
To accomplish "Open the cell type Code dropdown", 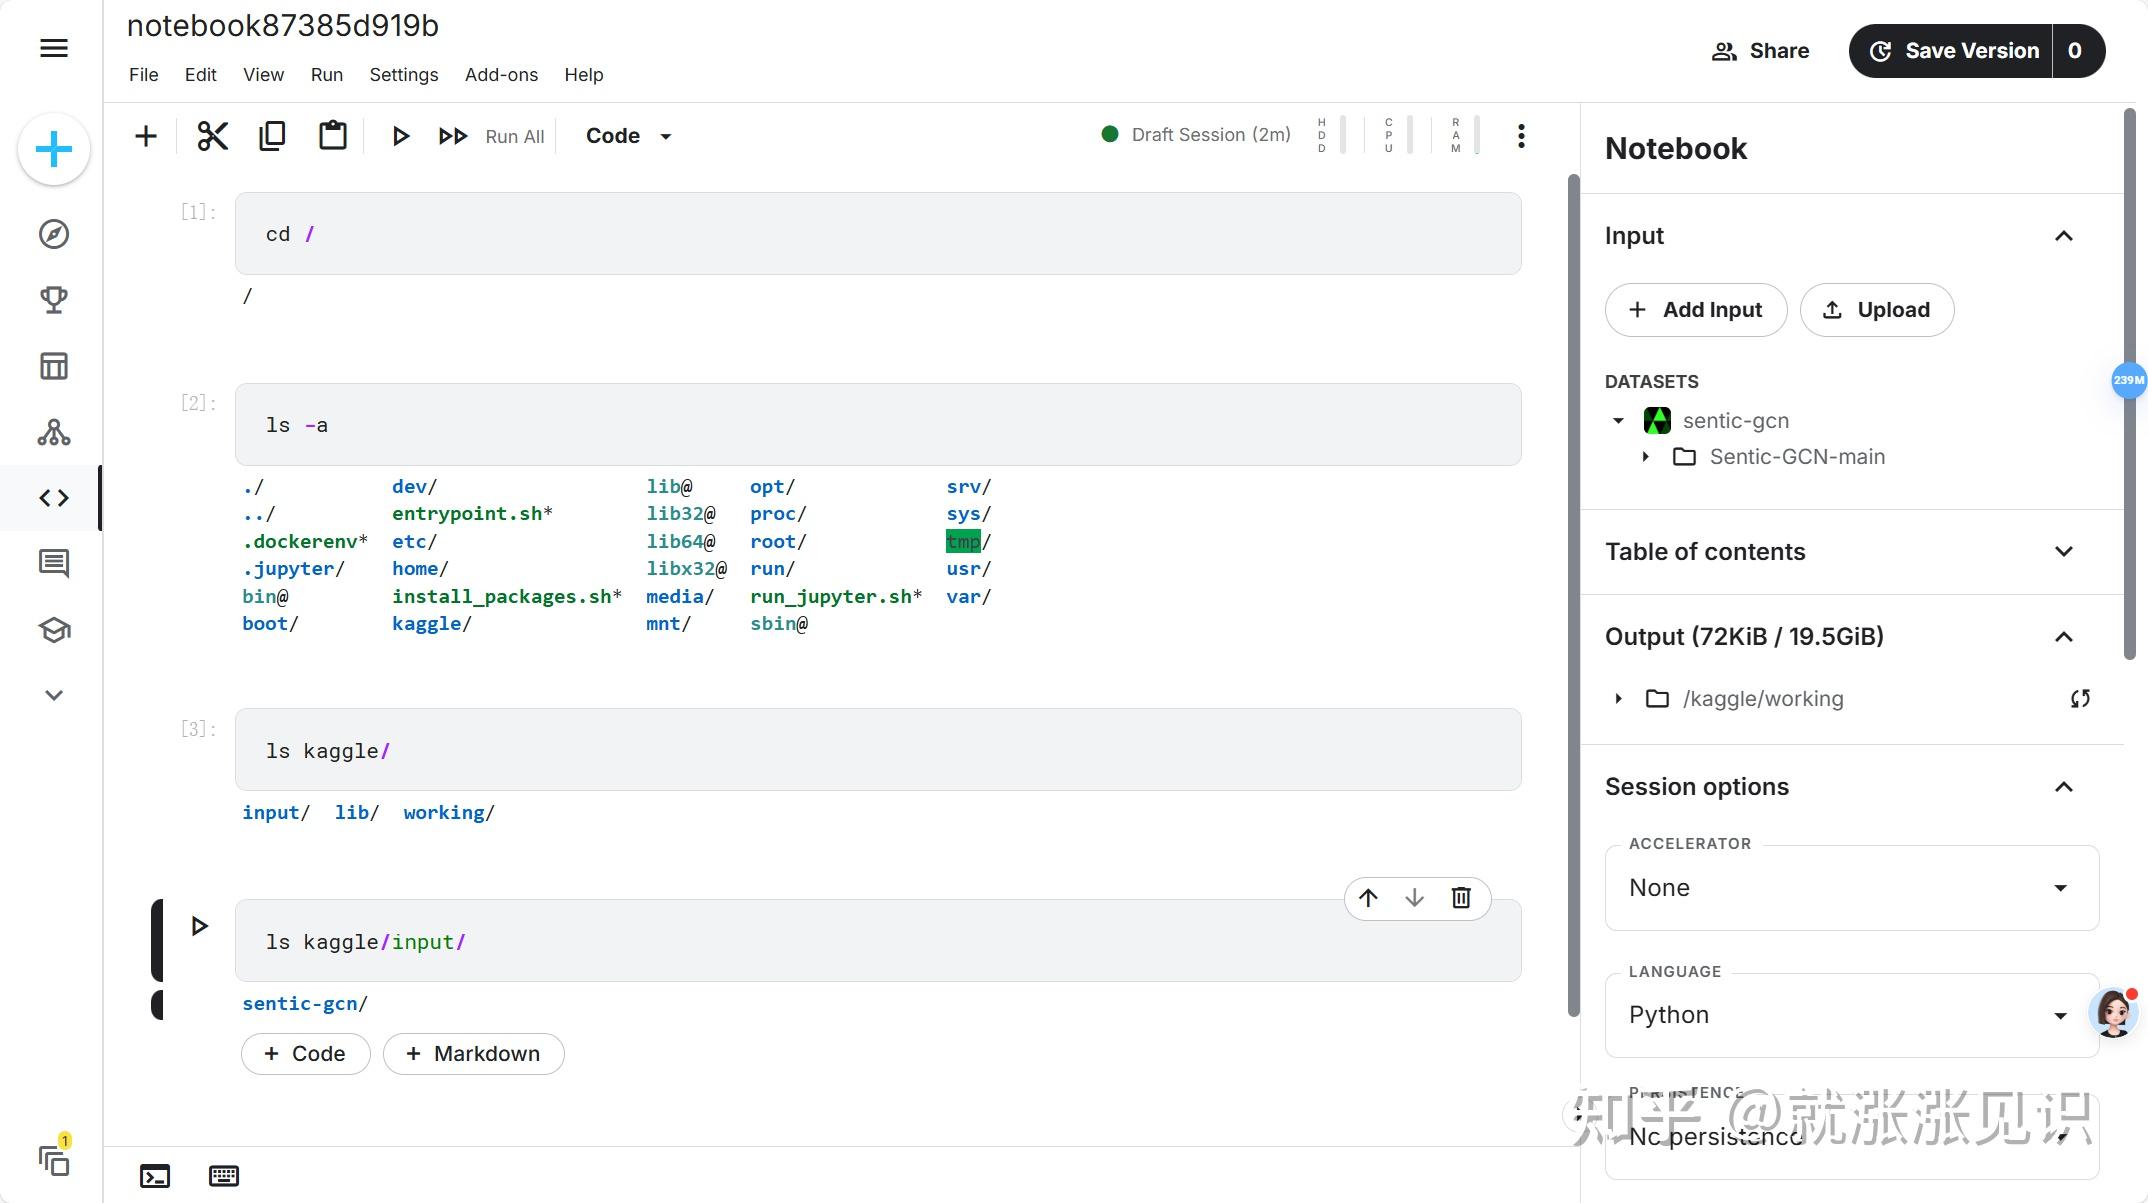I will 628,136.
